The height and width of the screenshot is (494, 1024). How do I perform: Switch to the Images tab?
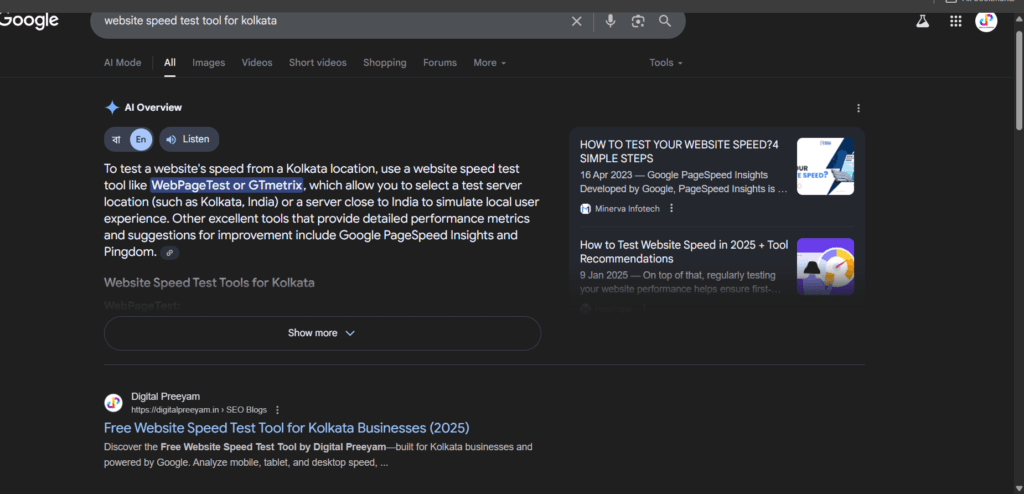(208, 63)
